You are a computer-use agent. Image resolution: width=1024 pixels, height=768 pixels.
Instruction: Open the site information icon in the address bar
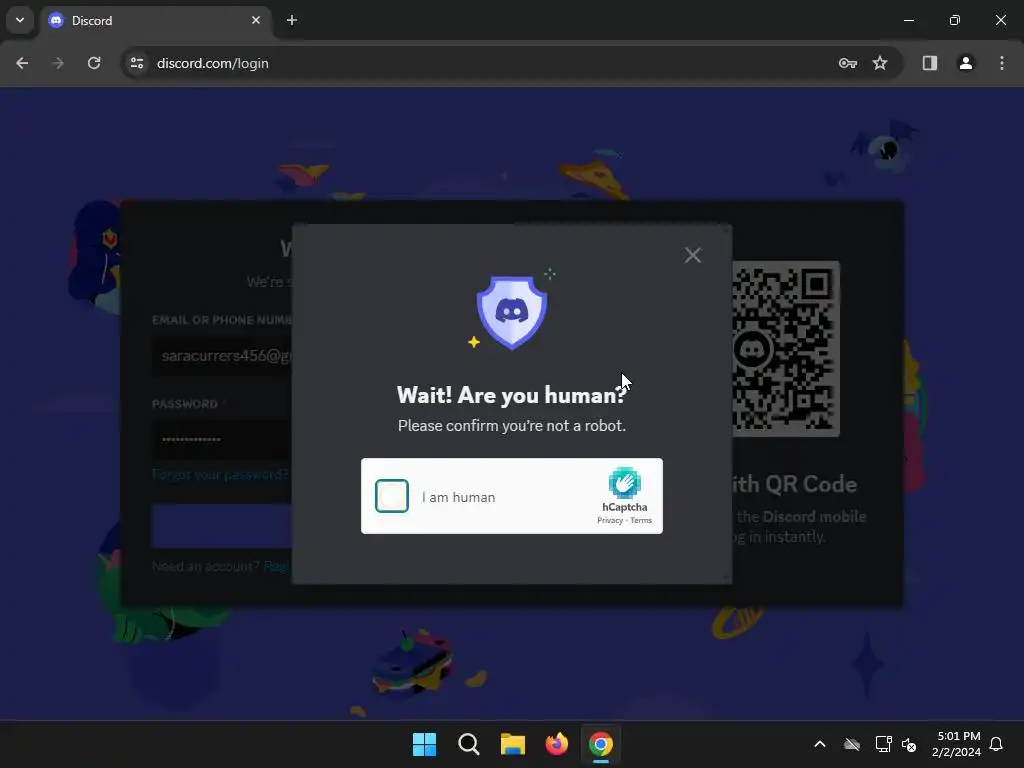point(137,63)
